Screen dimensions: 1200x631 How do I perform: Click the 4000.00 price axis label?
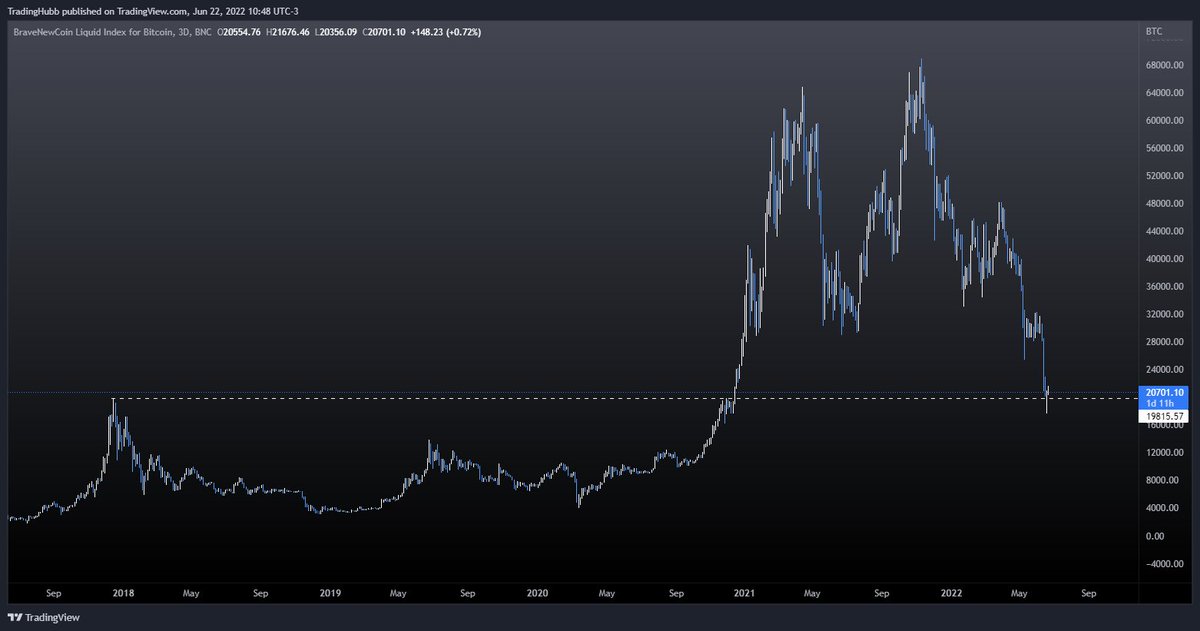pyautogui.click(x=1163, y=508)
